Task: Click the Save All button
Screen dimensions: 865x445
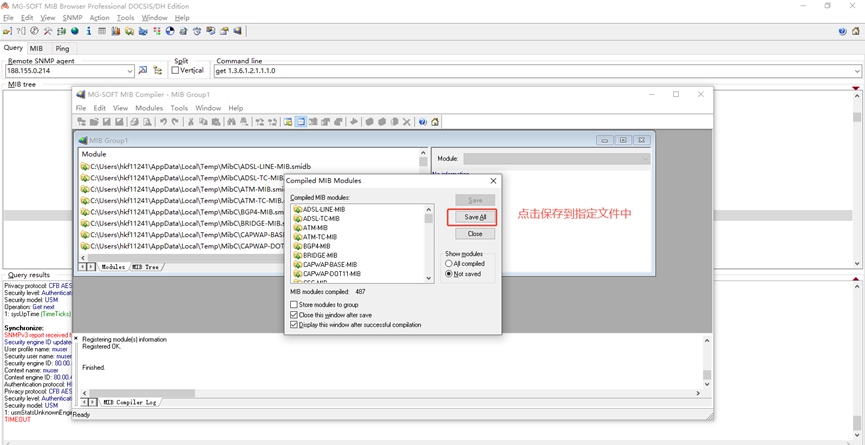Action: (x=475, y=217)
